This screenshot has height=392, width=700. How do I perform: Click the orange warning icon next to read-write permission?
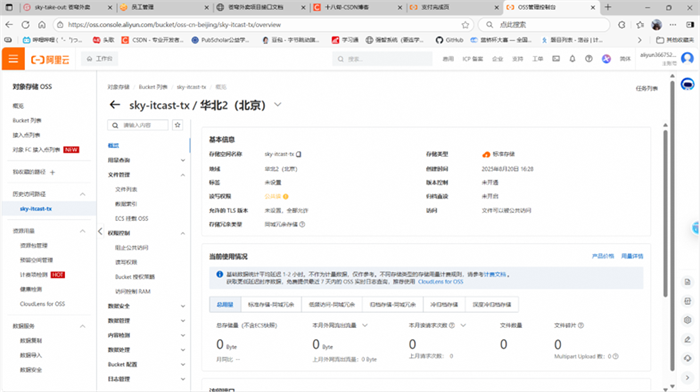286,196
